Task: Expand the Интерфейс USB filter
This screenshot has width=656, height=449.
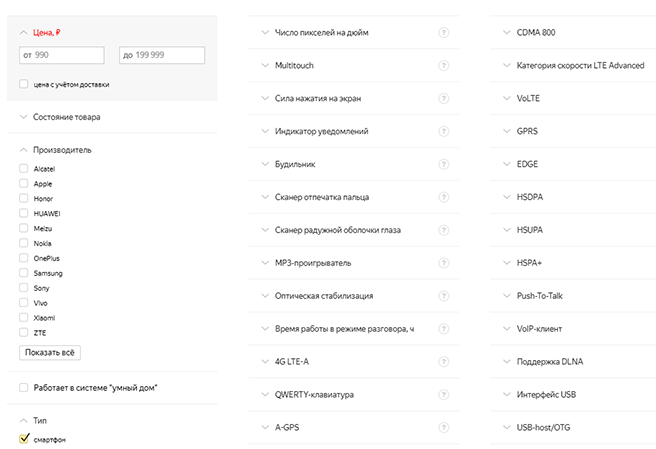Action: 545,394
